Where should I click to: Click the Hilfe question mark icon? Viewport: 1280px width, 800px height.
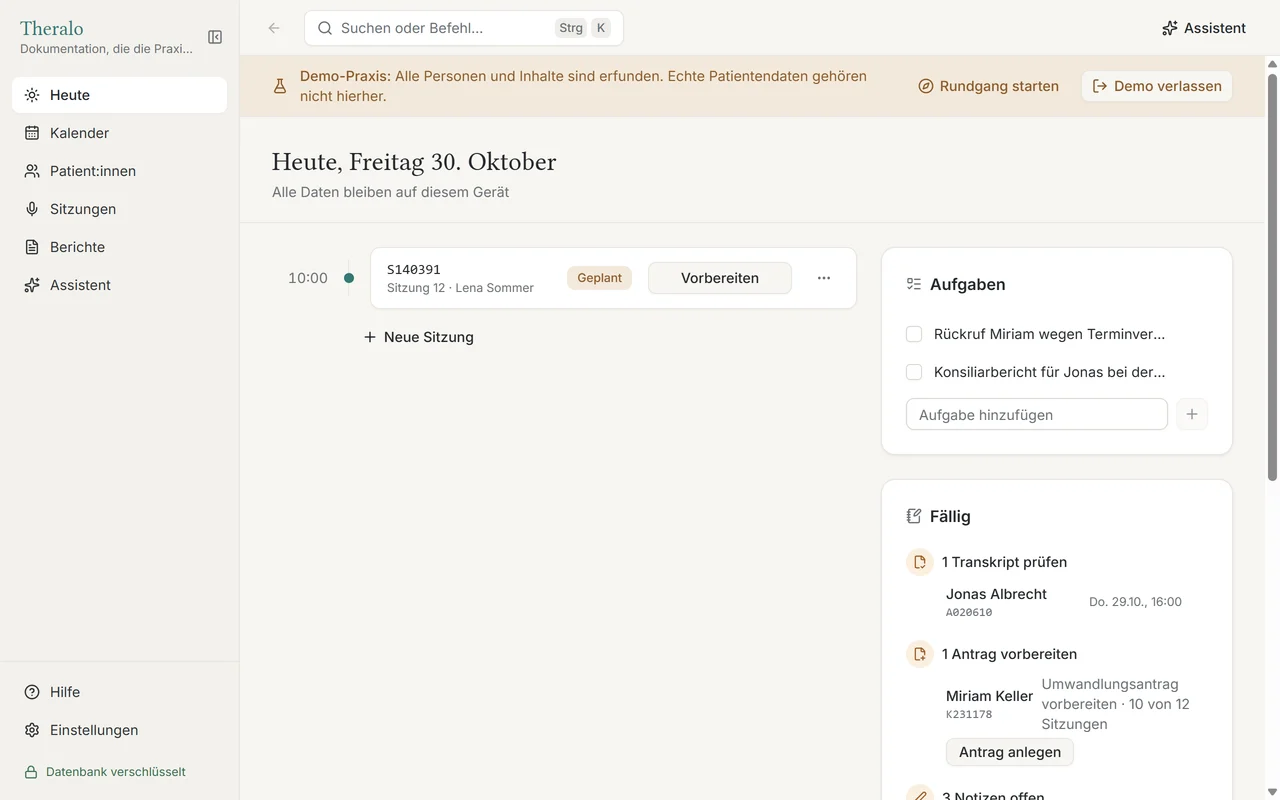(x=32, y=692)
